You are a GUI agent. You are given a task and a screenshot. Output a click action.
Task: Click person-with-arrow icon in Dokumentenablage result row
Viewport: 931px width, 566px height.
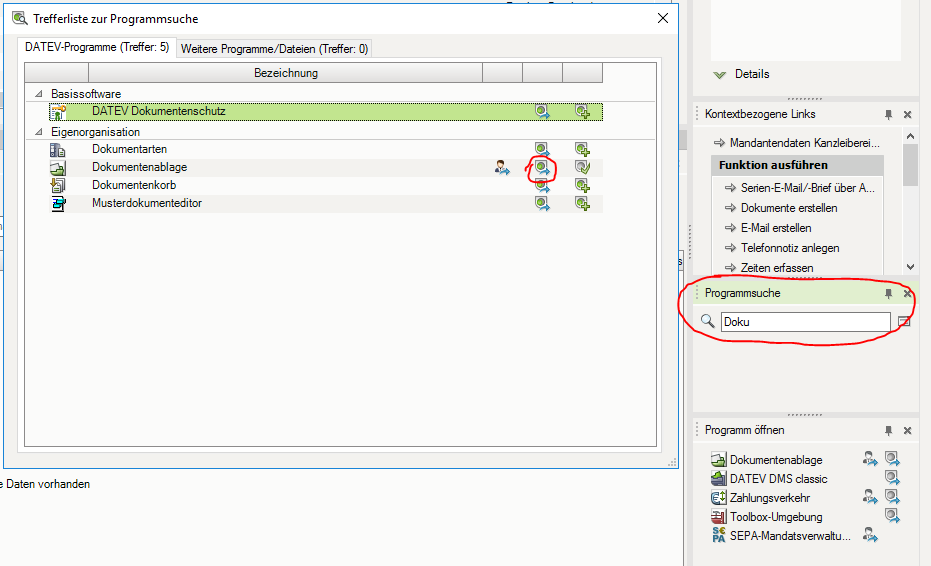502,167
